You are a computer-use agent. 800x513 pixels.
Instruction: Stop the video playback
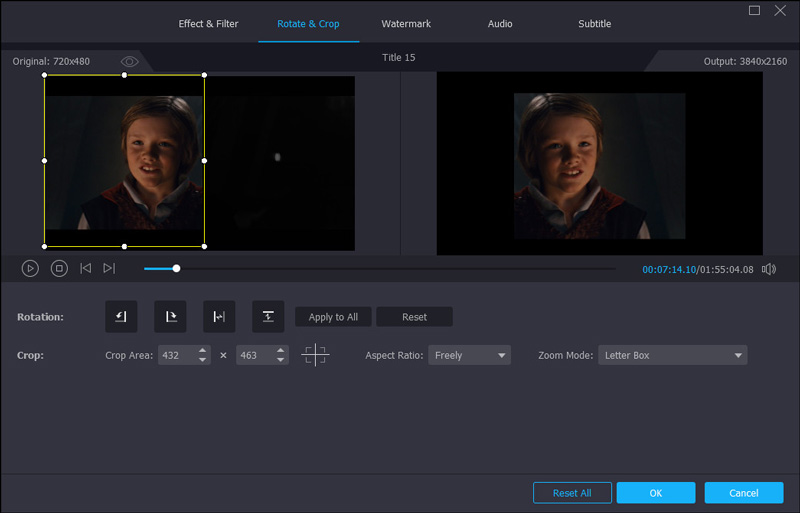point(59,268)
